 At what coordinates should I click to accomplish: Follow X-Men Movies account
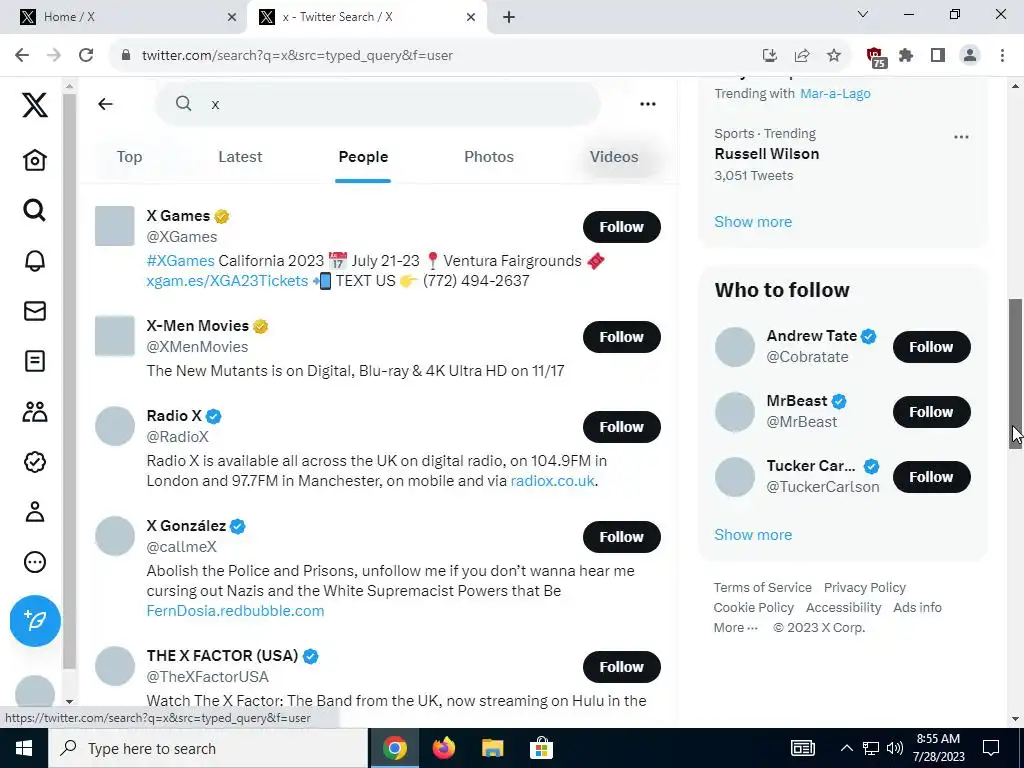point(622,337)
